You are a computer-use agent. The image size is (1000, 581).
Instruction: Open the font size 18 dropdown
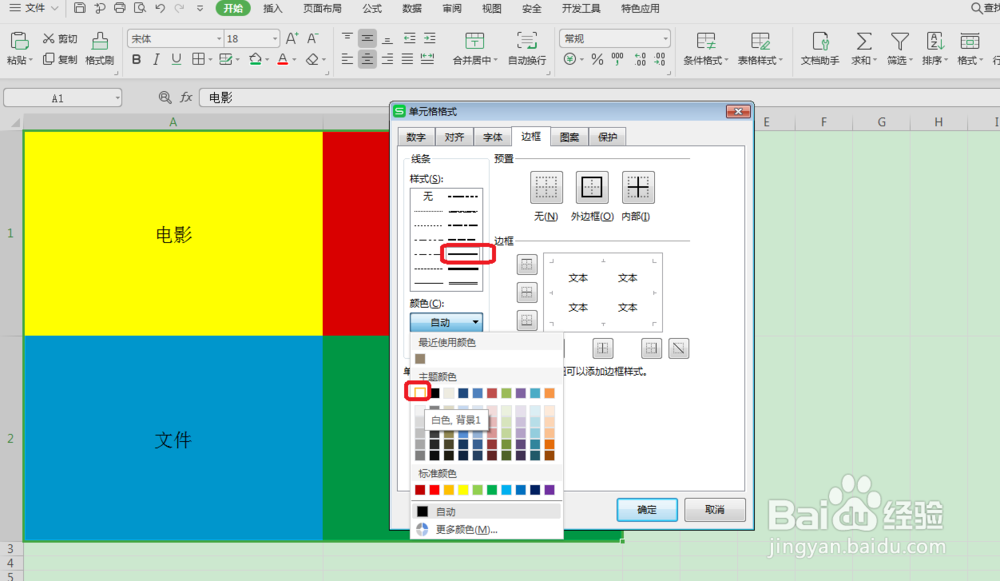[275, 39]
